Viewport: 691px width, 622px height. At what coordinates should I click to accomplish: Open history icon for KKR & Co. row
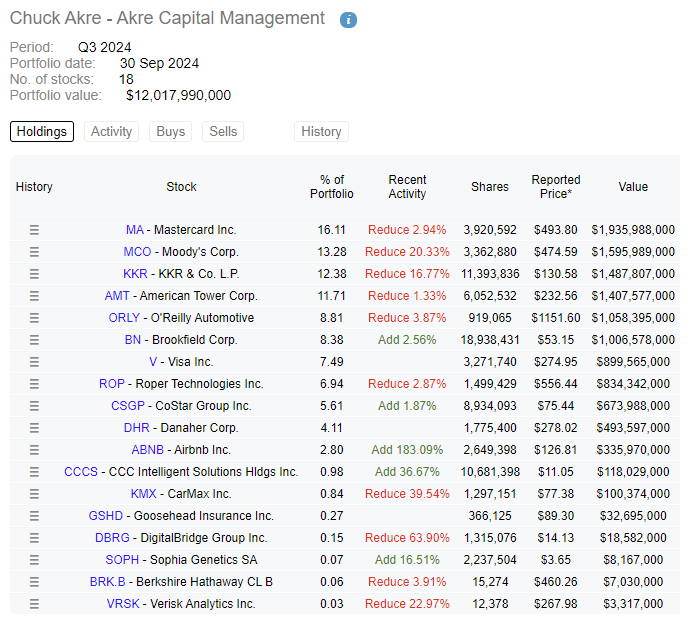coord(34,274)
